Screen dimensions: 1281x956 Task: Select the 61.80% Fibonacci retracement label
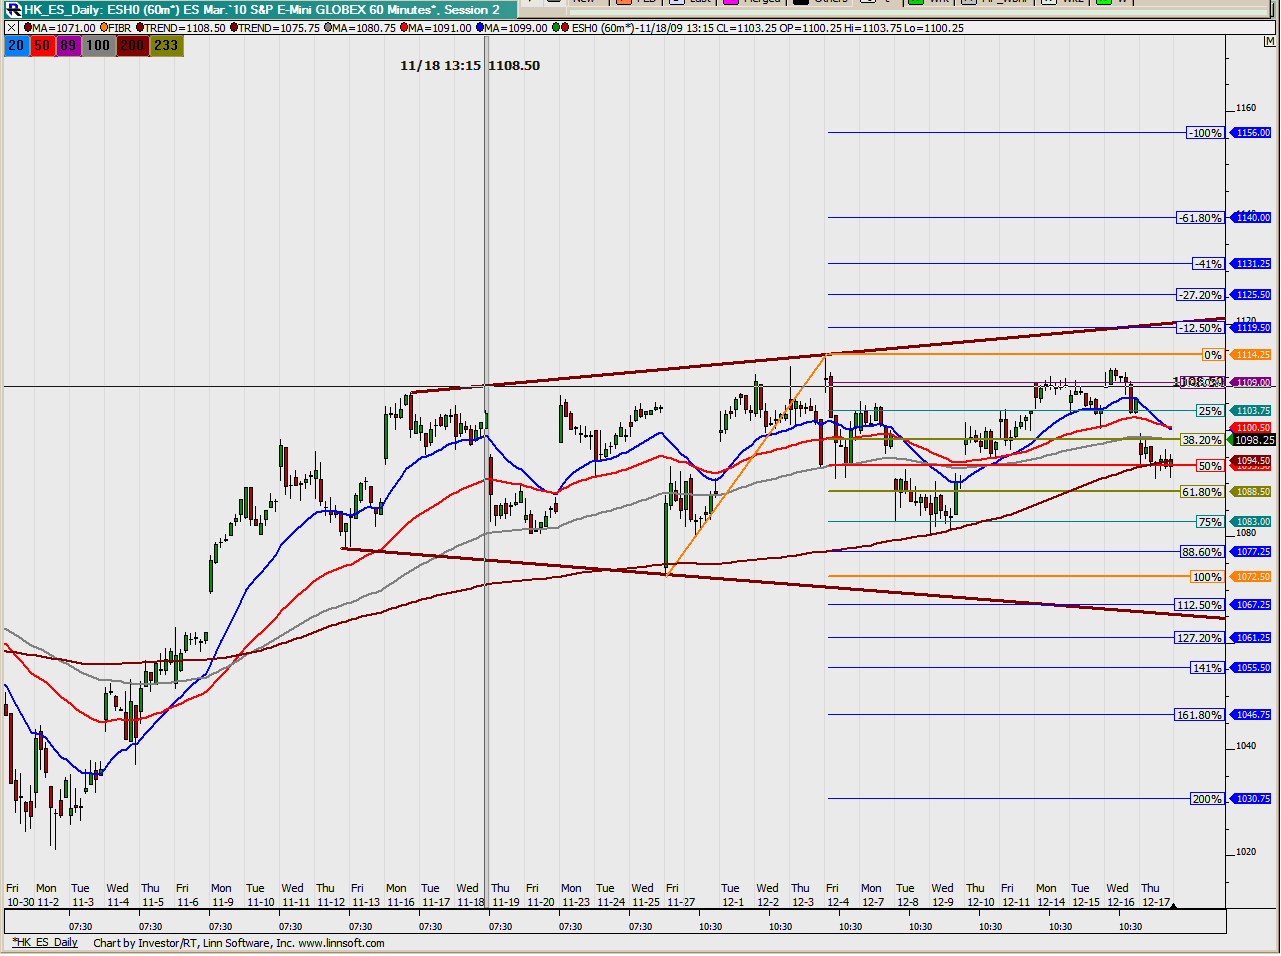point(1201,492)
